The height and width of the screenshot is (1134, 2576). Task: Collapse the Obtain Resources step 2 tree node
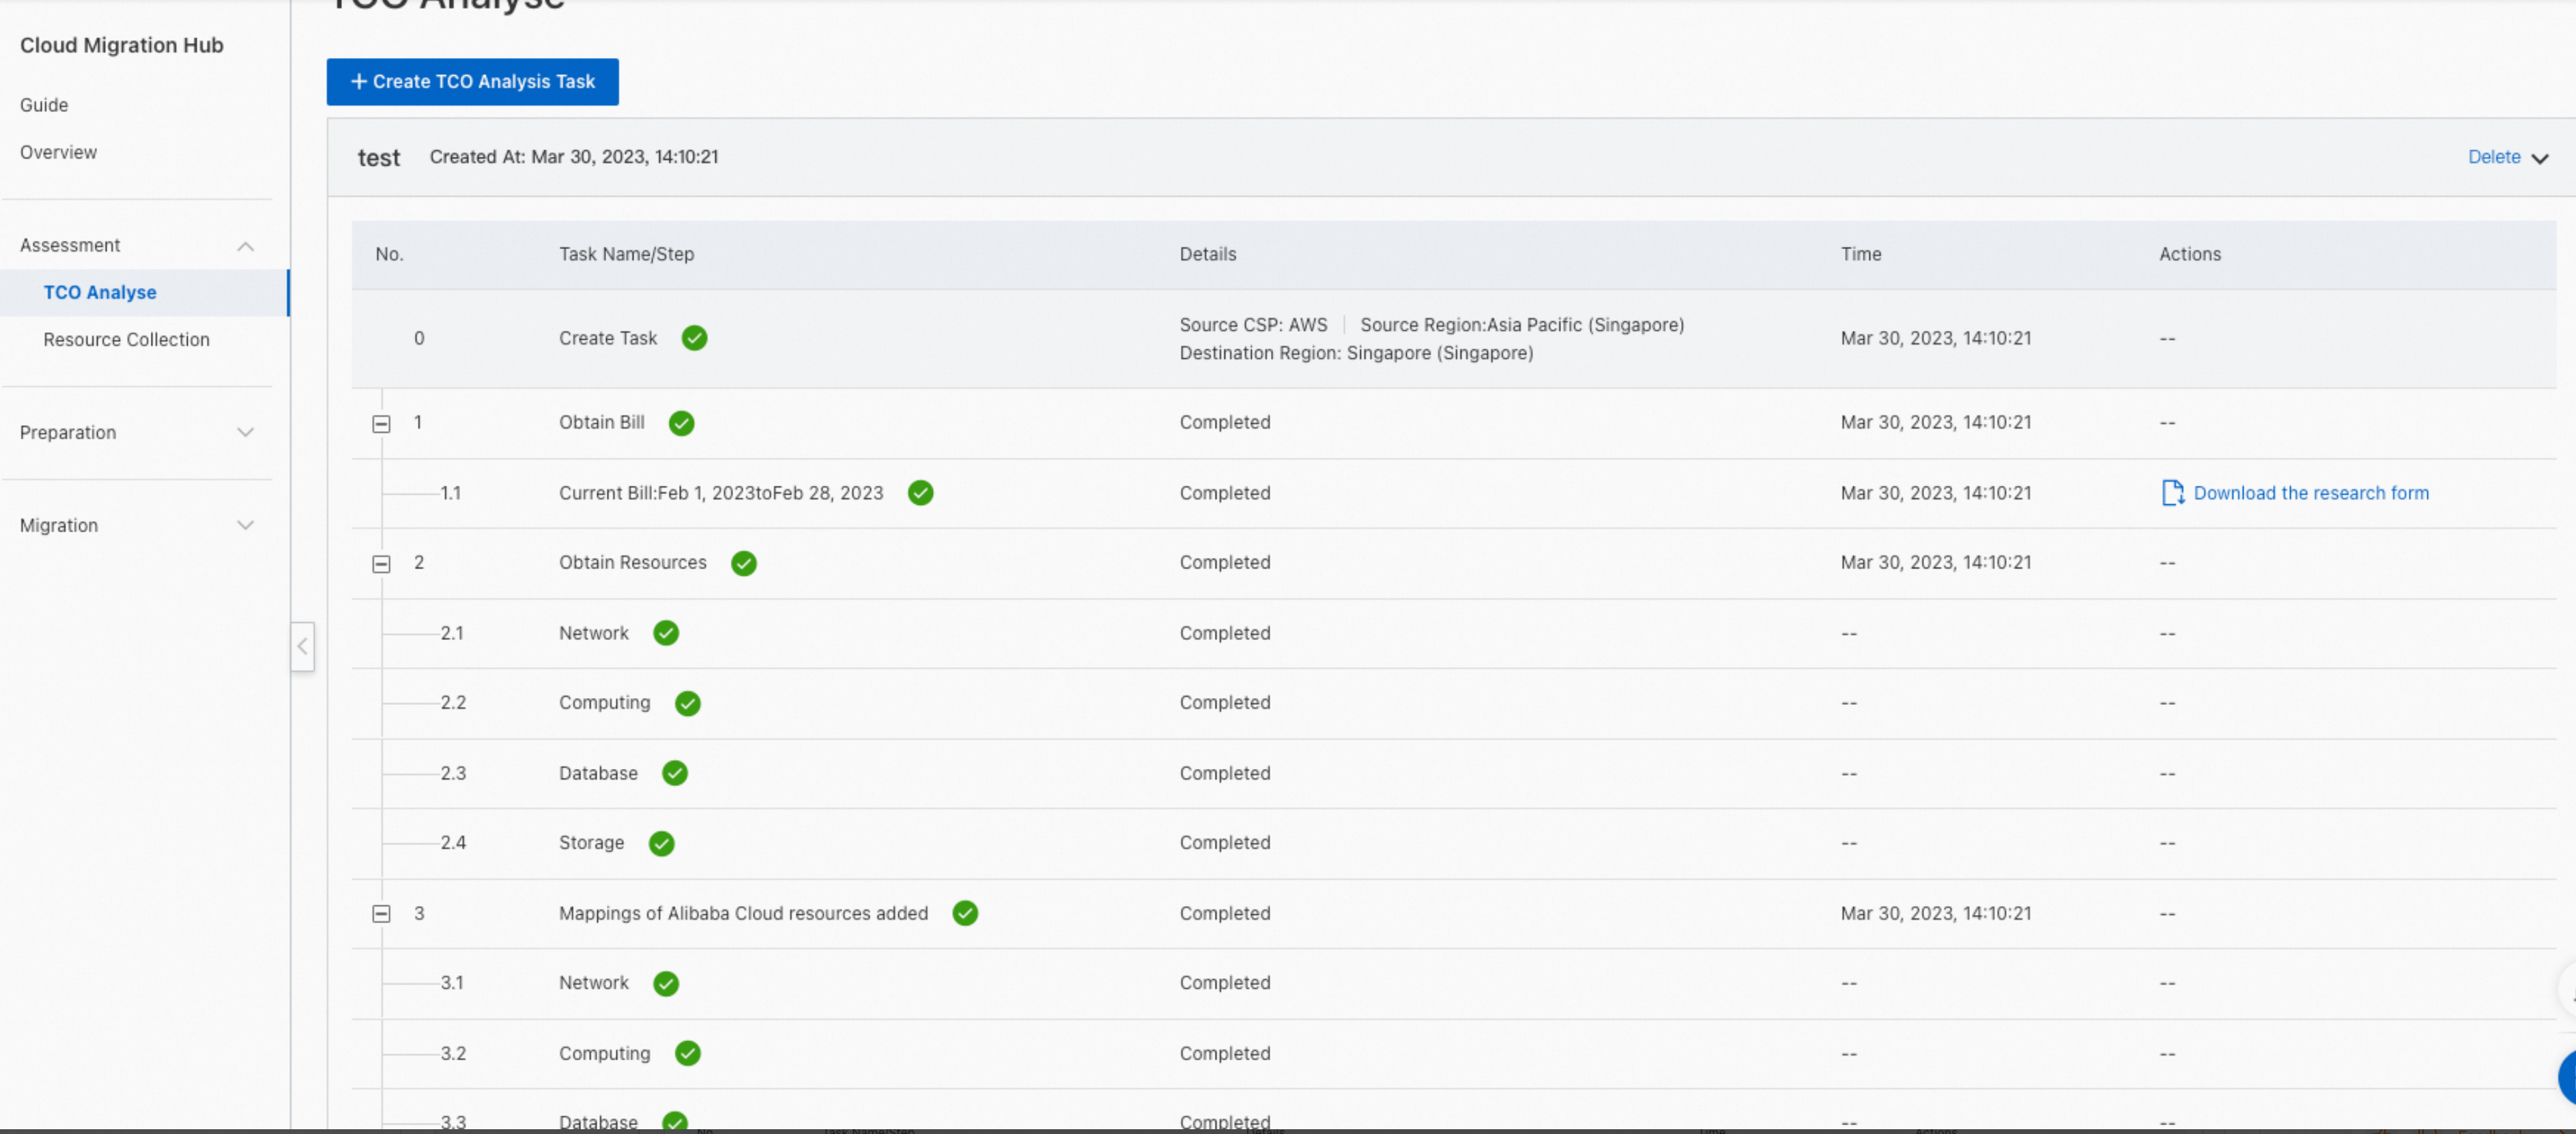[x=381, y=564]
